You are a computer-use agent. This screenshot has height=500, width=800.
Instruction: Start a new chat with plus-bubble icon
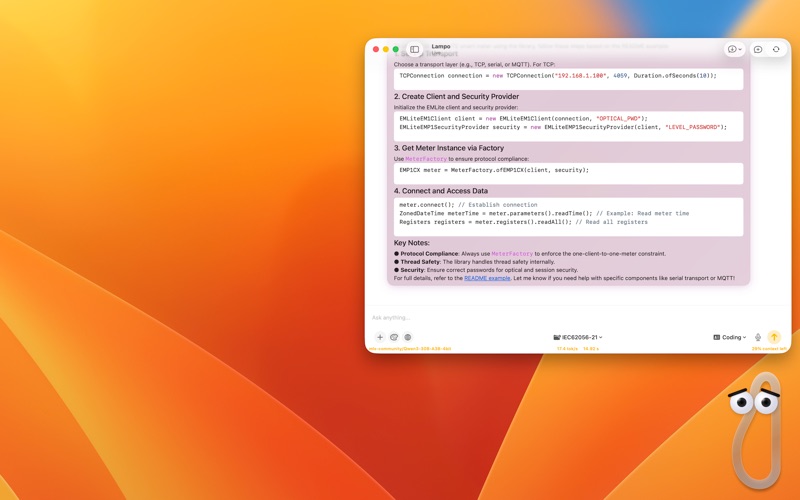pos(758,49)
